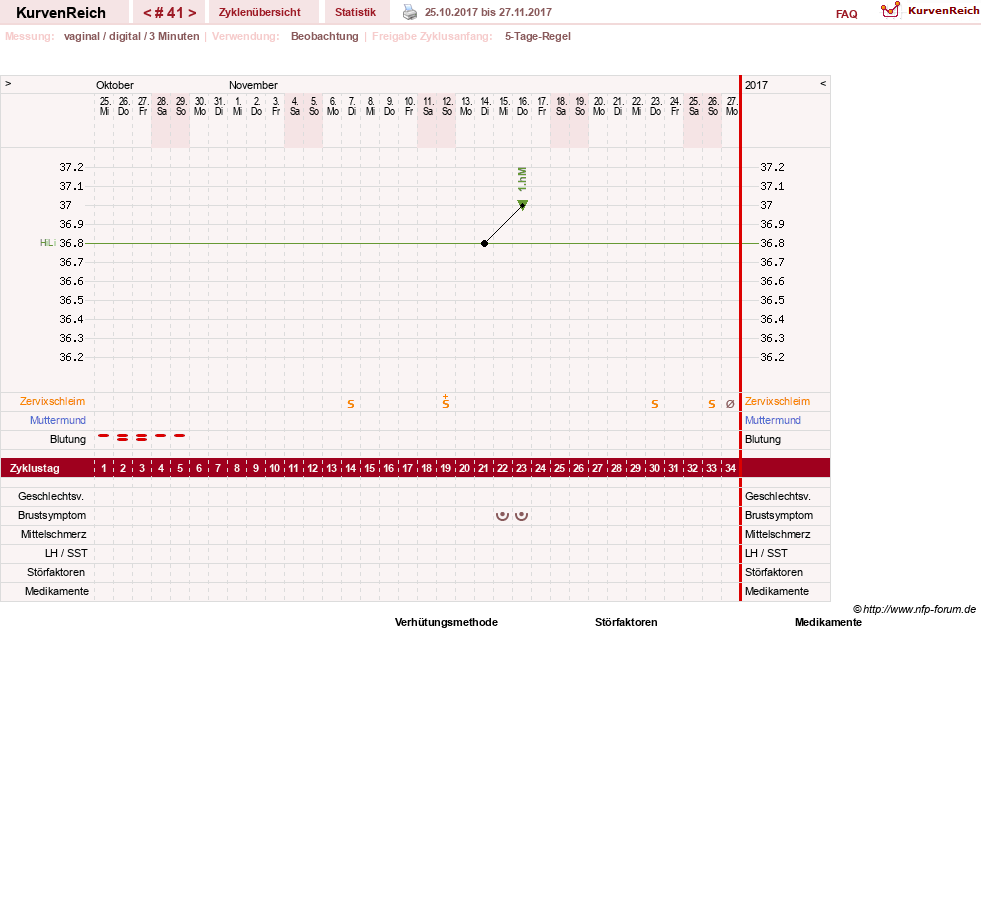Click the cervical mucus S on cycle day 30
The image size is (981, 901).
pos(654,404)
